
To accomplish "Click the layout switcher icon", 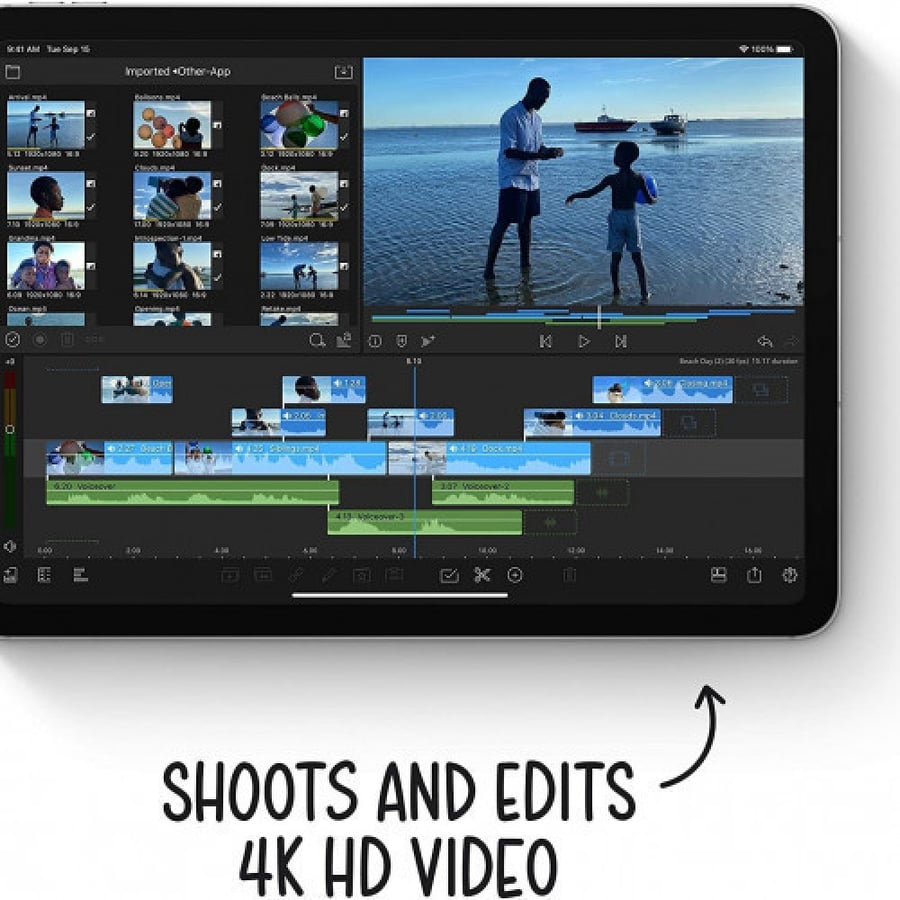I will [x=719, y=575].
